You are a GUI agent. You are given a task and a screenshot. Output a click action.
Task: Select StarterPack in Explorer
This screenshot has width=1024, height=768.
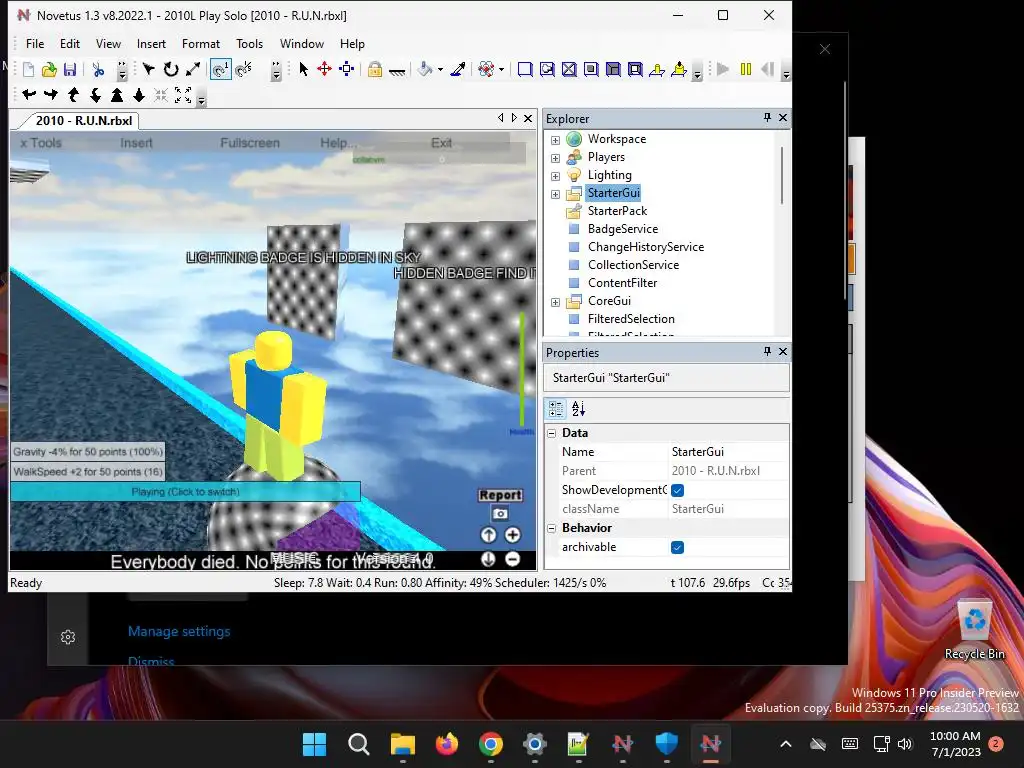[x=617, y=211]
